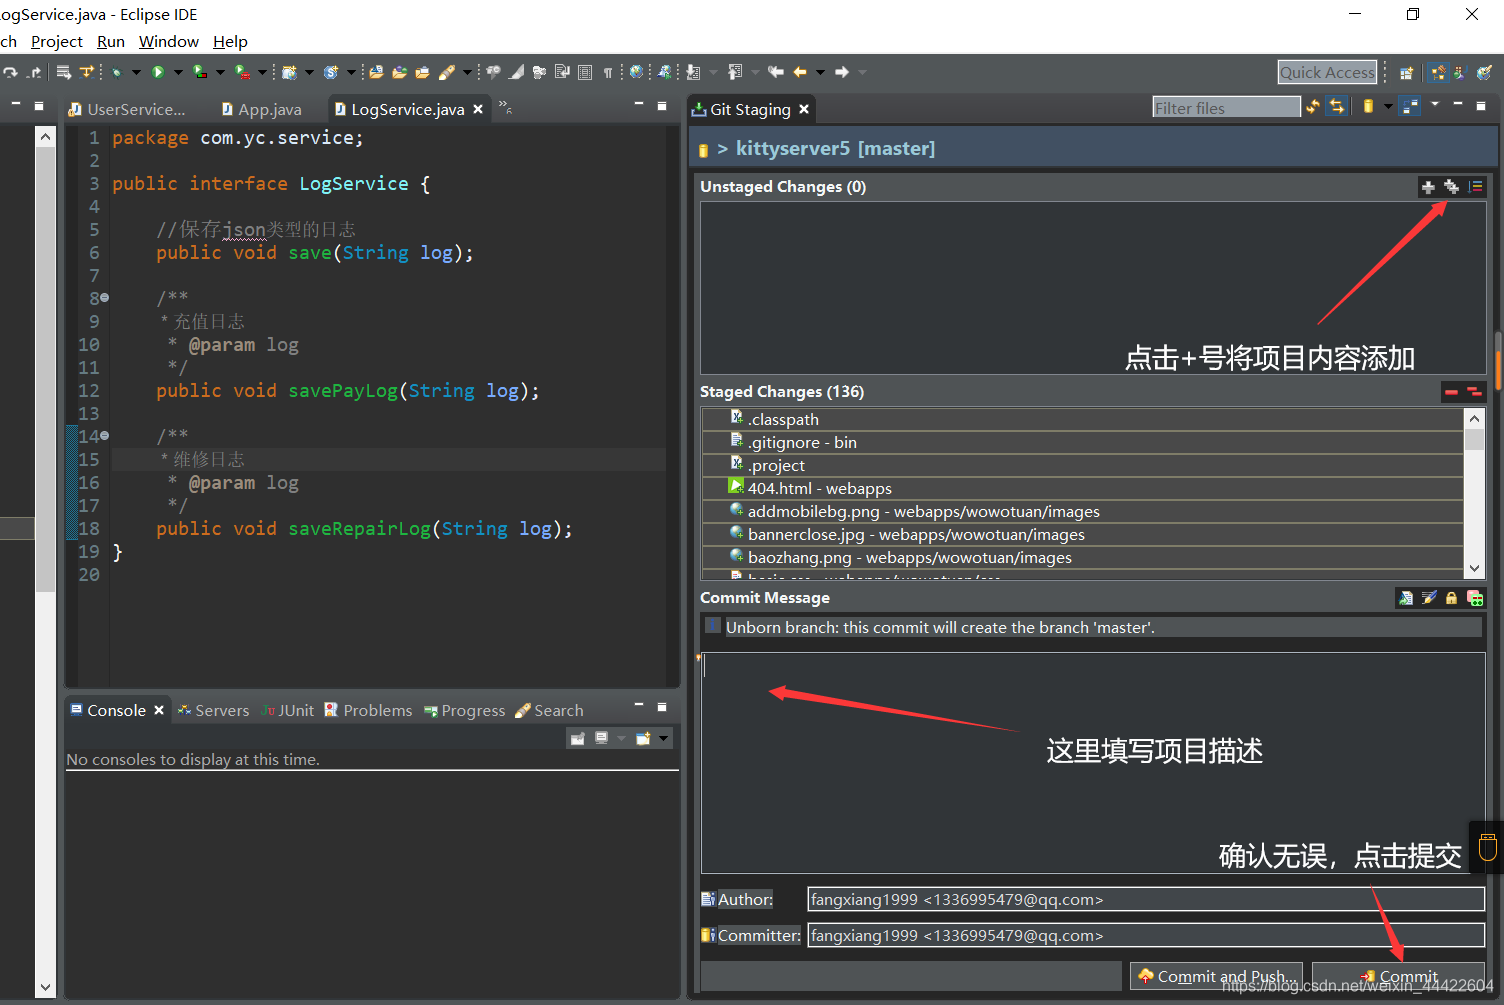Click the green Run button in toolbar
This screenshot has width=1504, height=1005.
(x=158, y=72)
